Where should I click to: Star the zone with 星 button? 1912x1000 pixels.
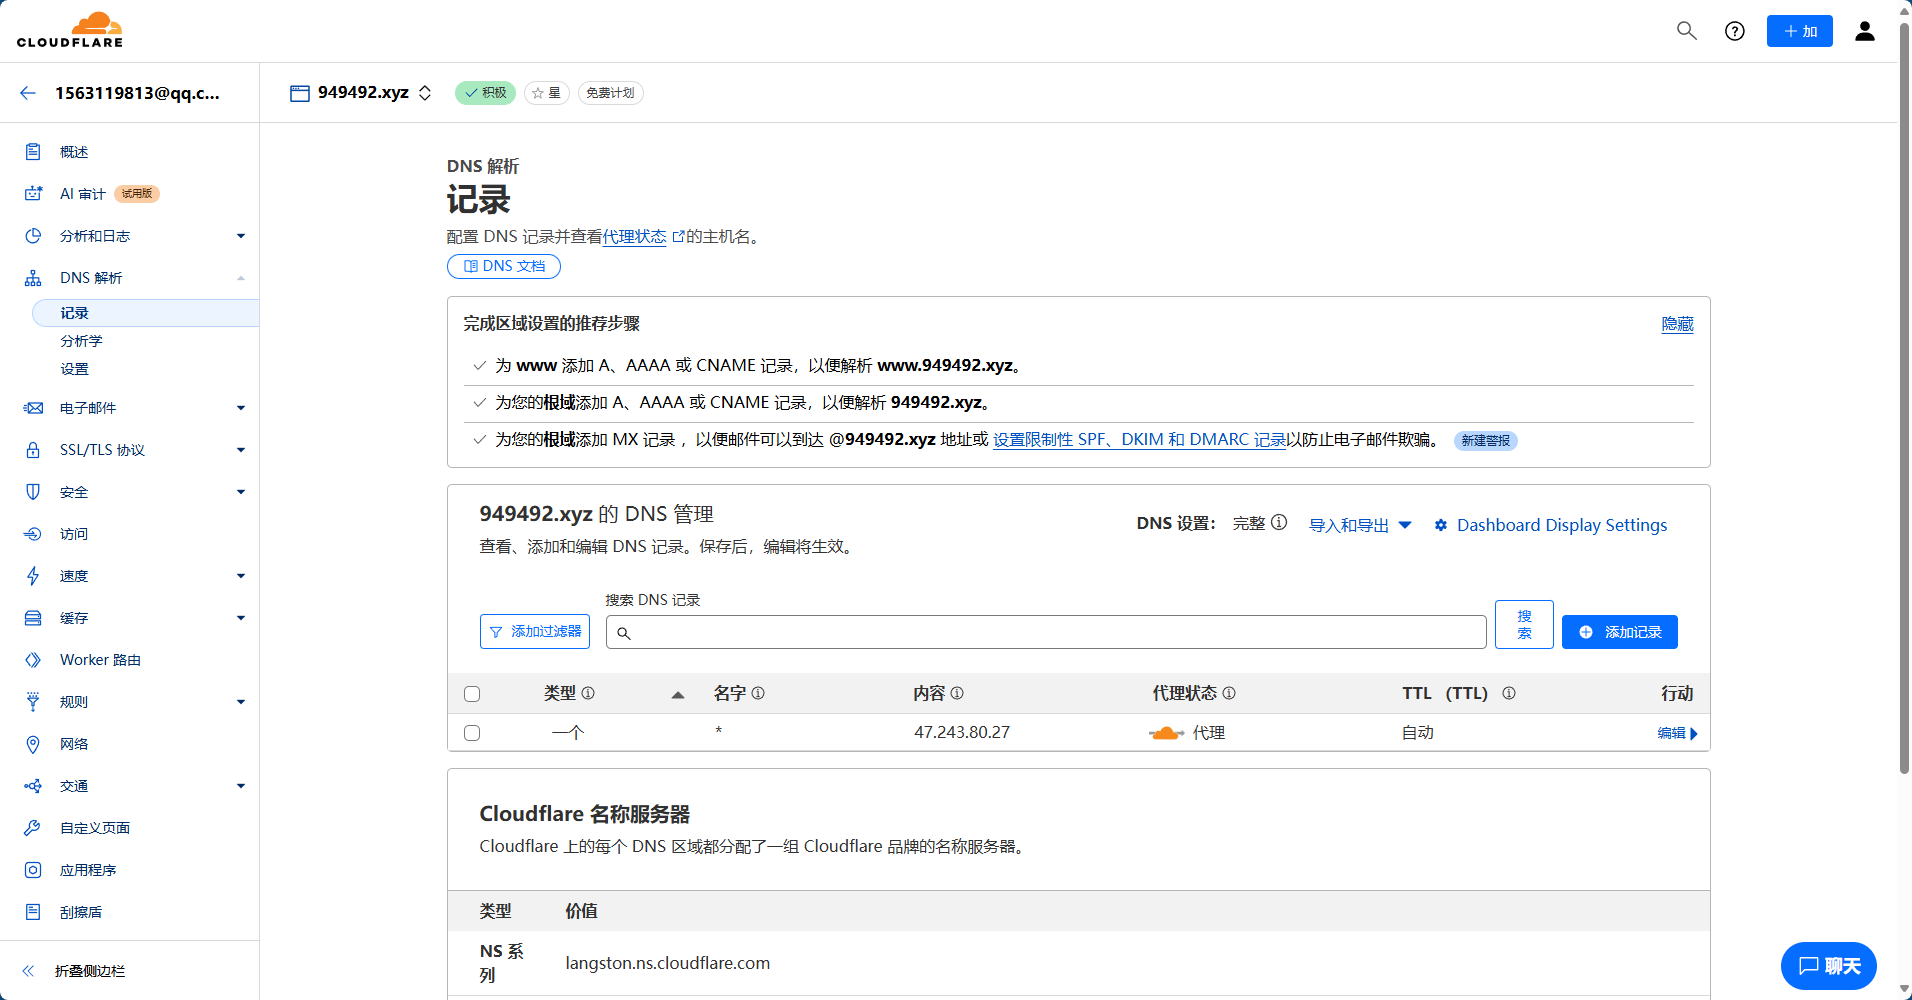click(x=547, y=93)
